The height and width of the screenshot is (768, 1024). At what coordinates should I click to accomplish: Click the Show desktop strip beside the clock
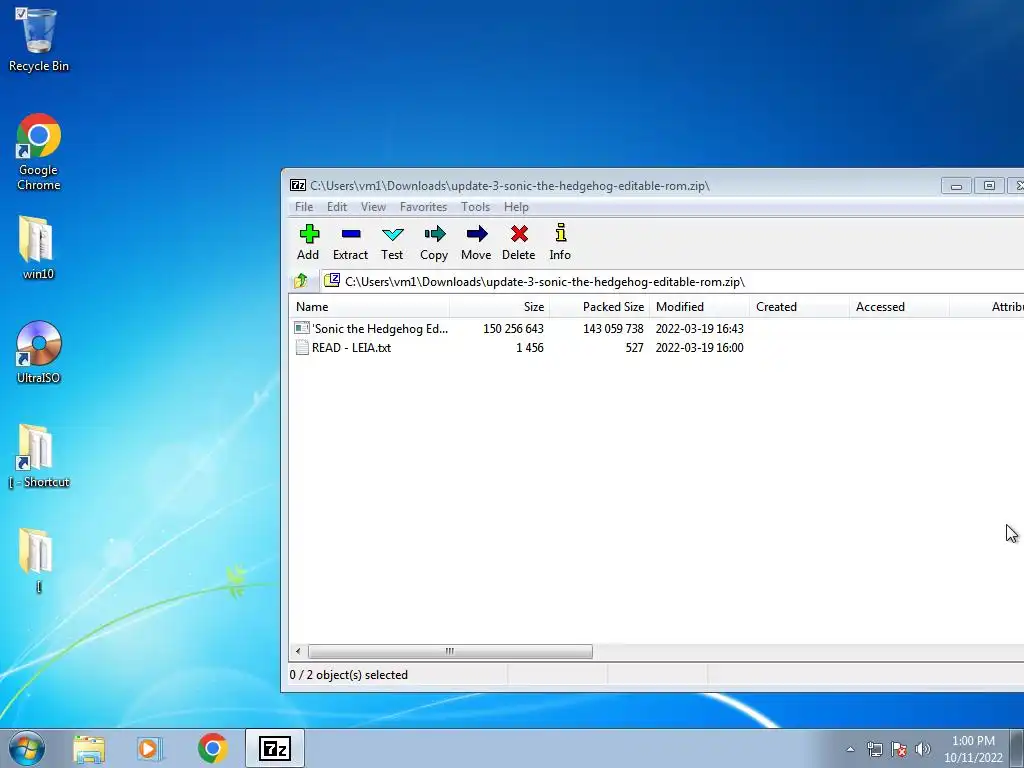tap(1017, 748)
